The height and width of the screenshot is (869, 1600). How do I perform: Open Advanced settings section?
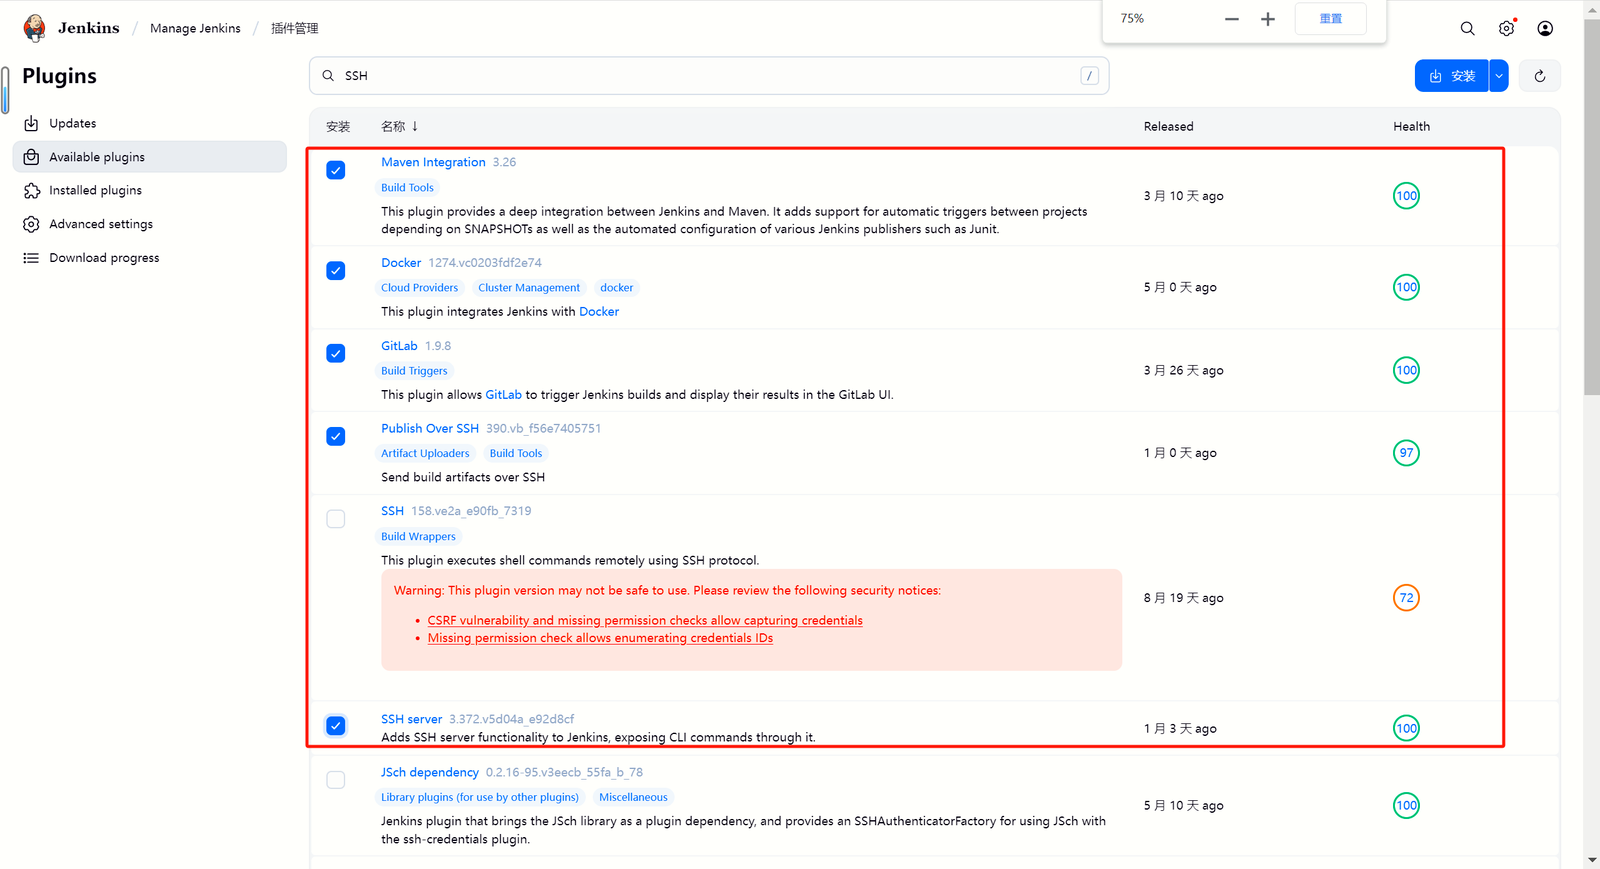point(150,224)
